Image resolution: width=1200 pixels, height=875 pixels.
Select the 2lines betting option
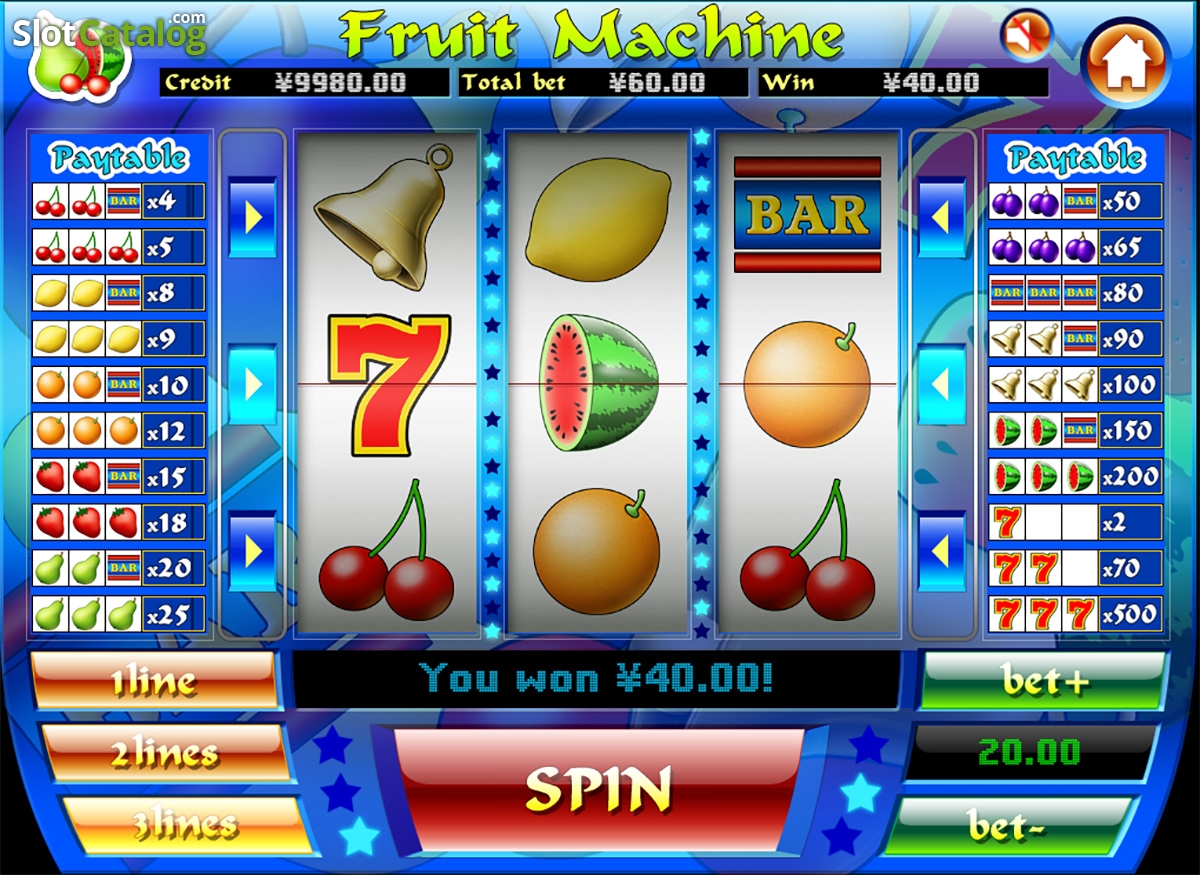click(167, 753)
